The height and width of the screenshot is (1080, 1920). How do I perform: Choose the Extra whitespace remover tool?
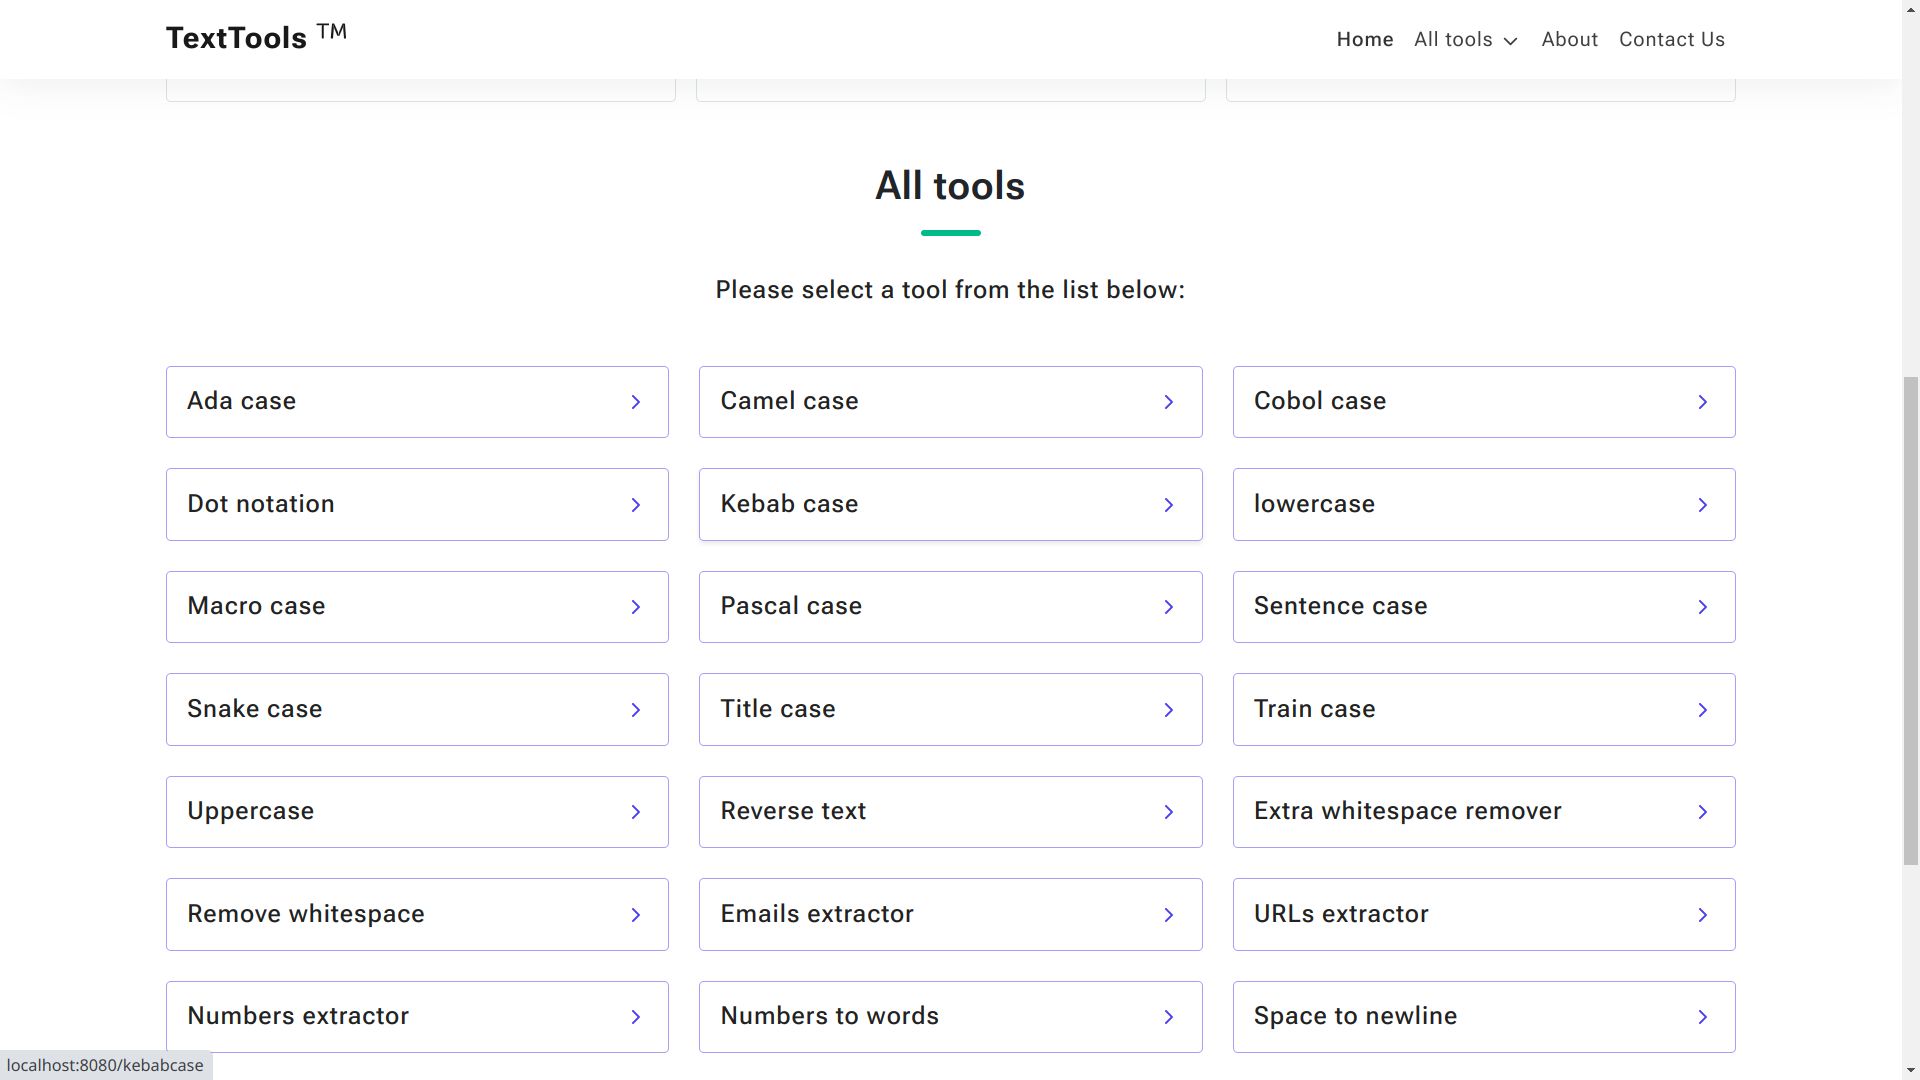pos(1482,812)
